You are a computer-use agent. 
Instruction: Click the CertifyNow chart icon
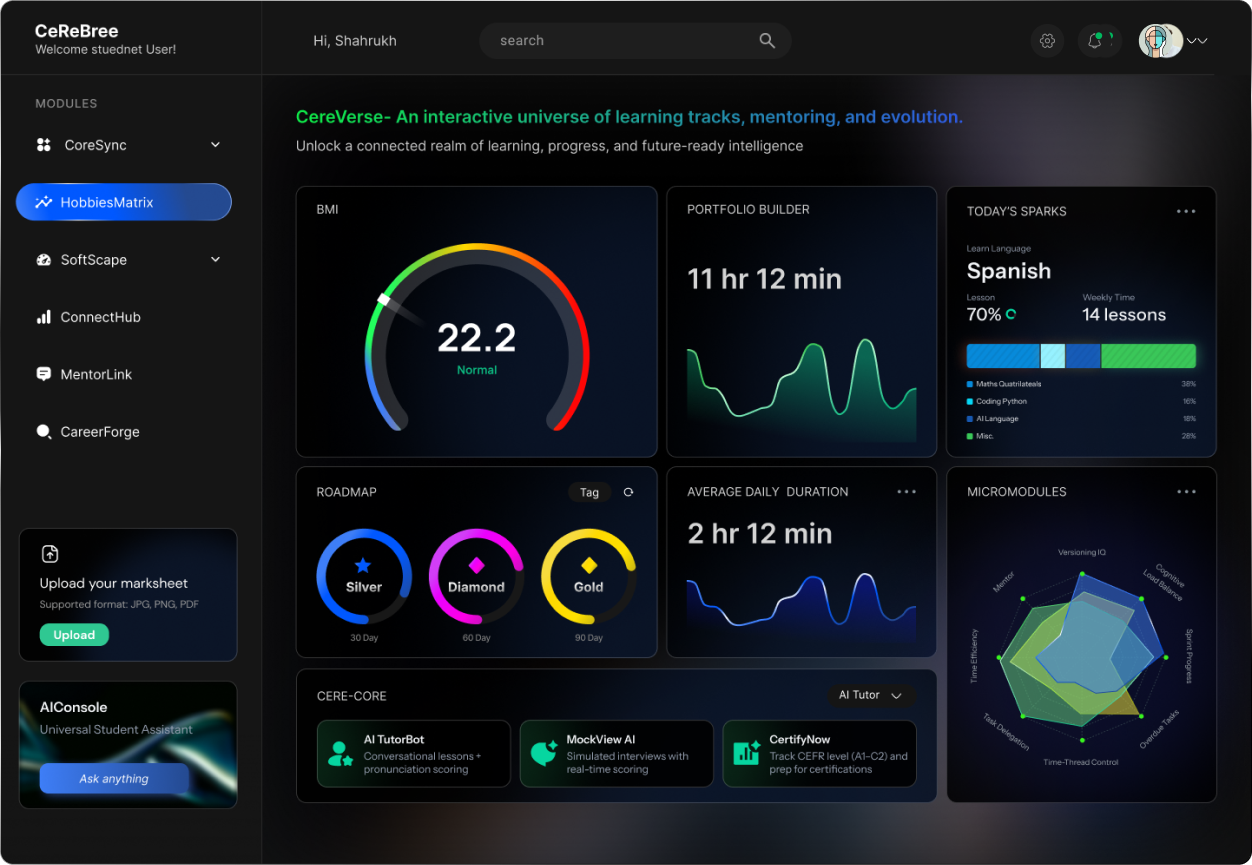[x=747, y=754]
